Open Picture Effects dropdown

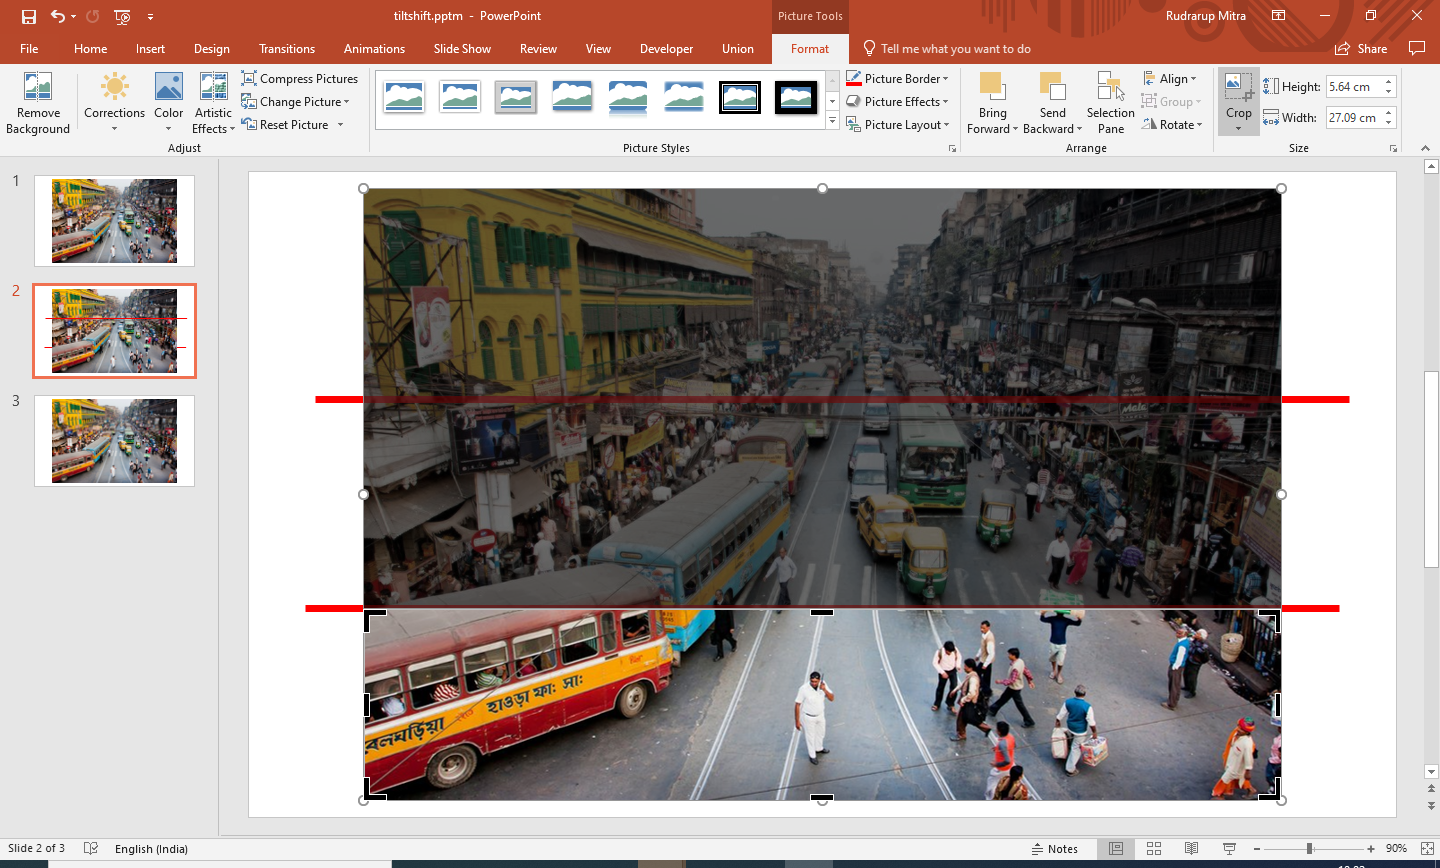(x=897, y=101)
